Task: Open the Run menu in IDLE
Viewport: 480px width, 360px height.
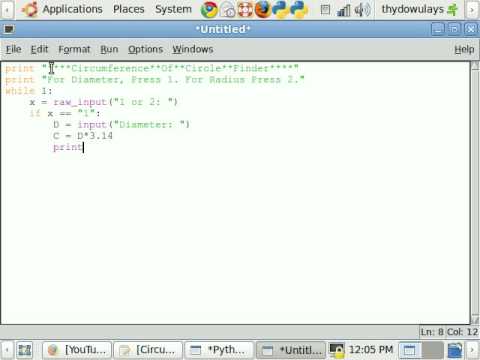Action: pos(109,49)
